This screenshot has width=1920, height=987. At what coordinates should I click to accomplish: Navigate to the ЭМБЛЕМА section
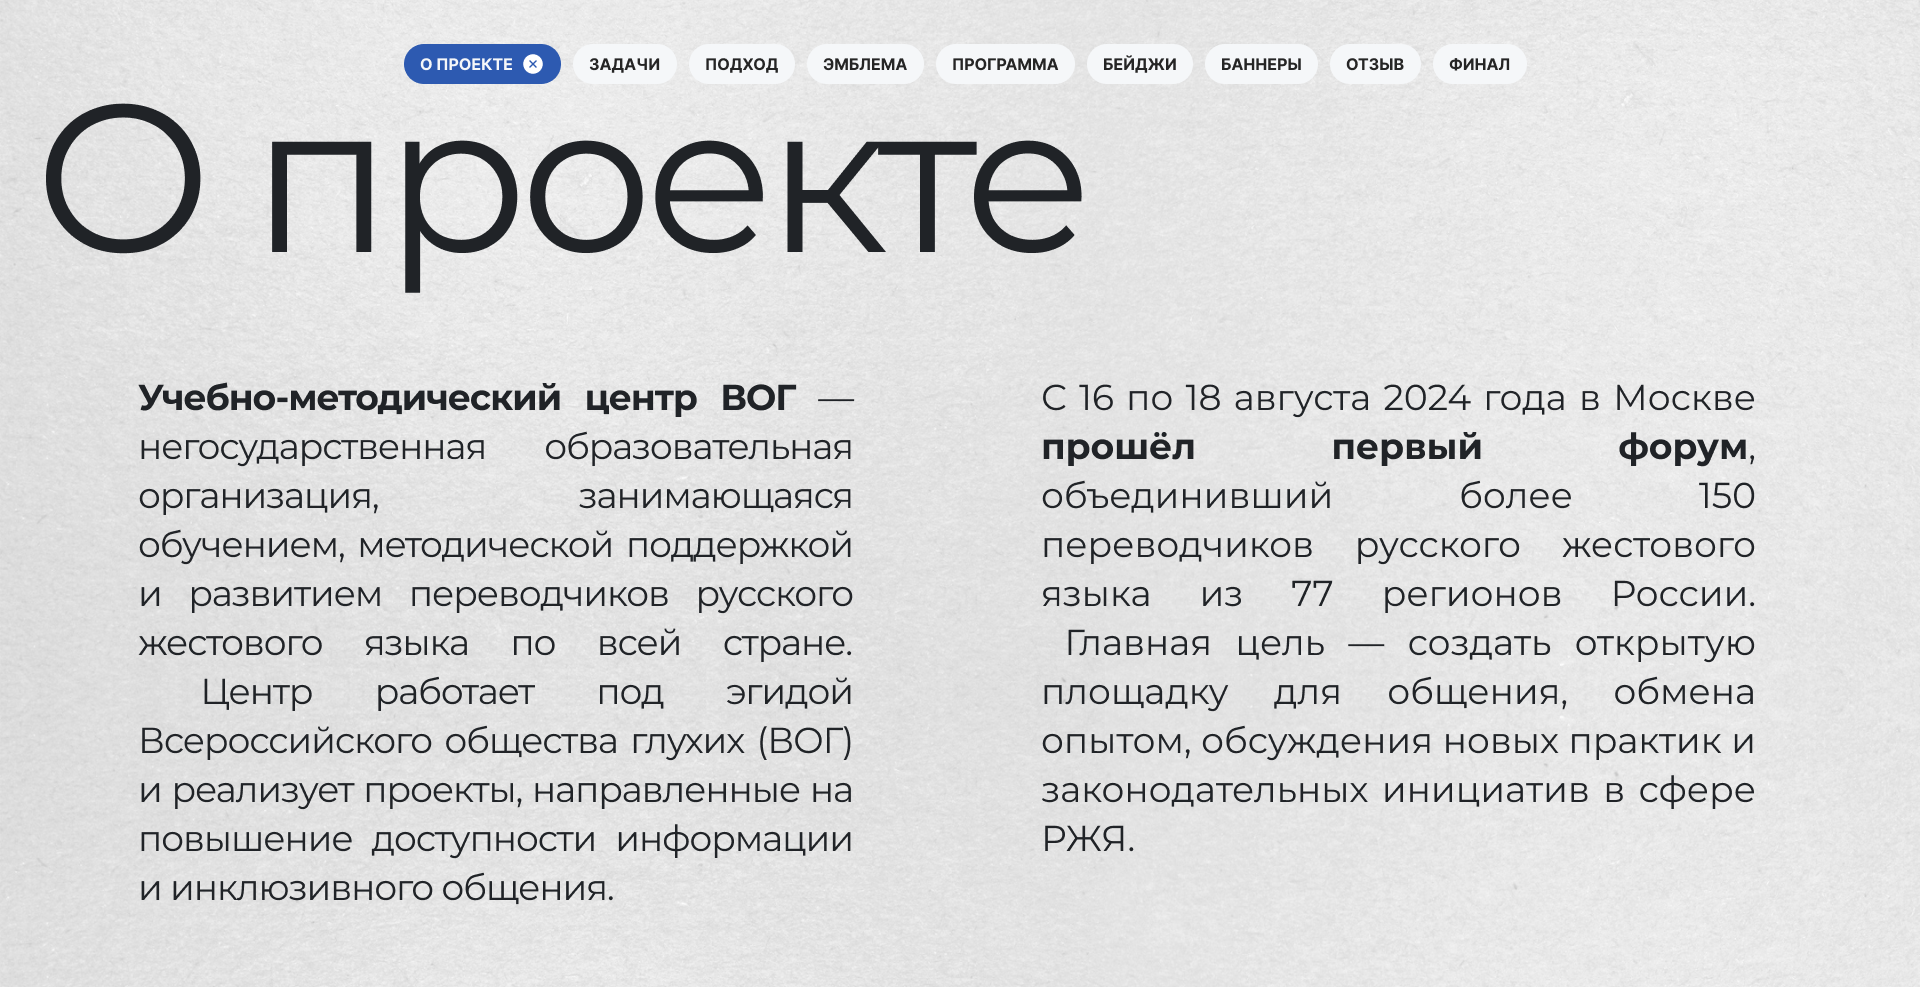coord(864,64)
